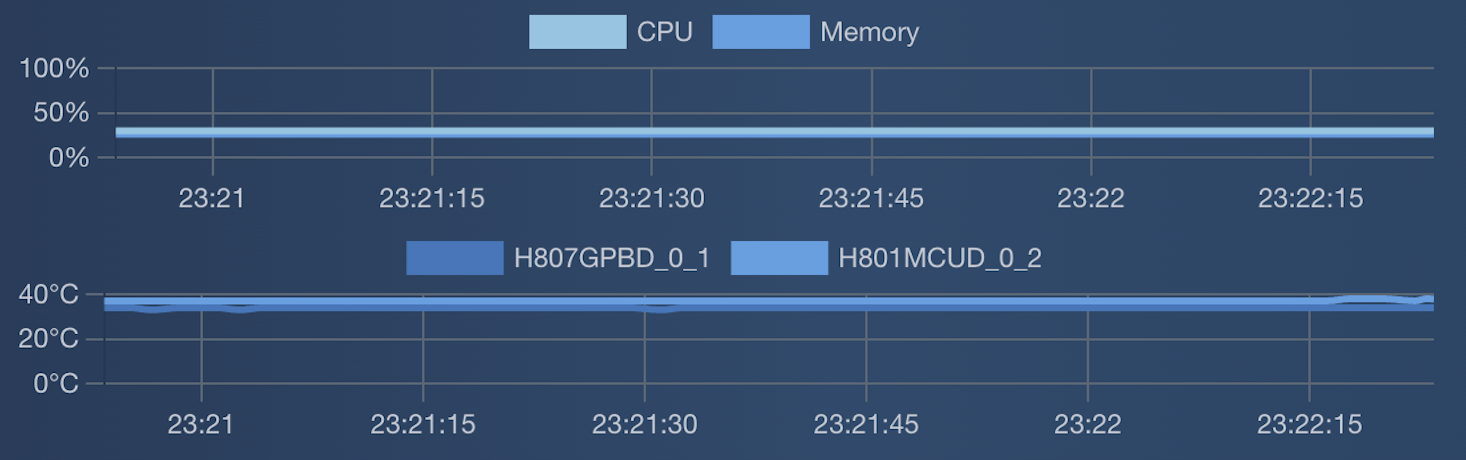Click the 23:22 time label on the CPU/Memory chart
Screen dimensions: 1466x460
(x=1091, y=198)
